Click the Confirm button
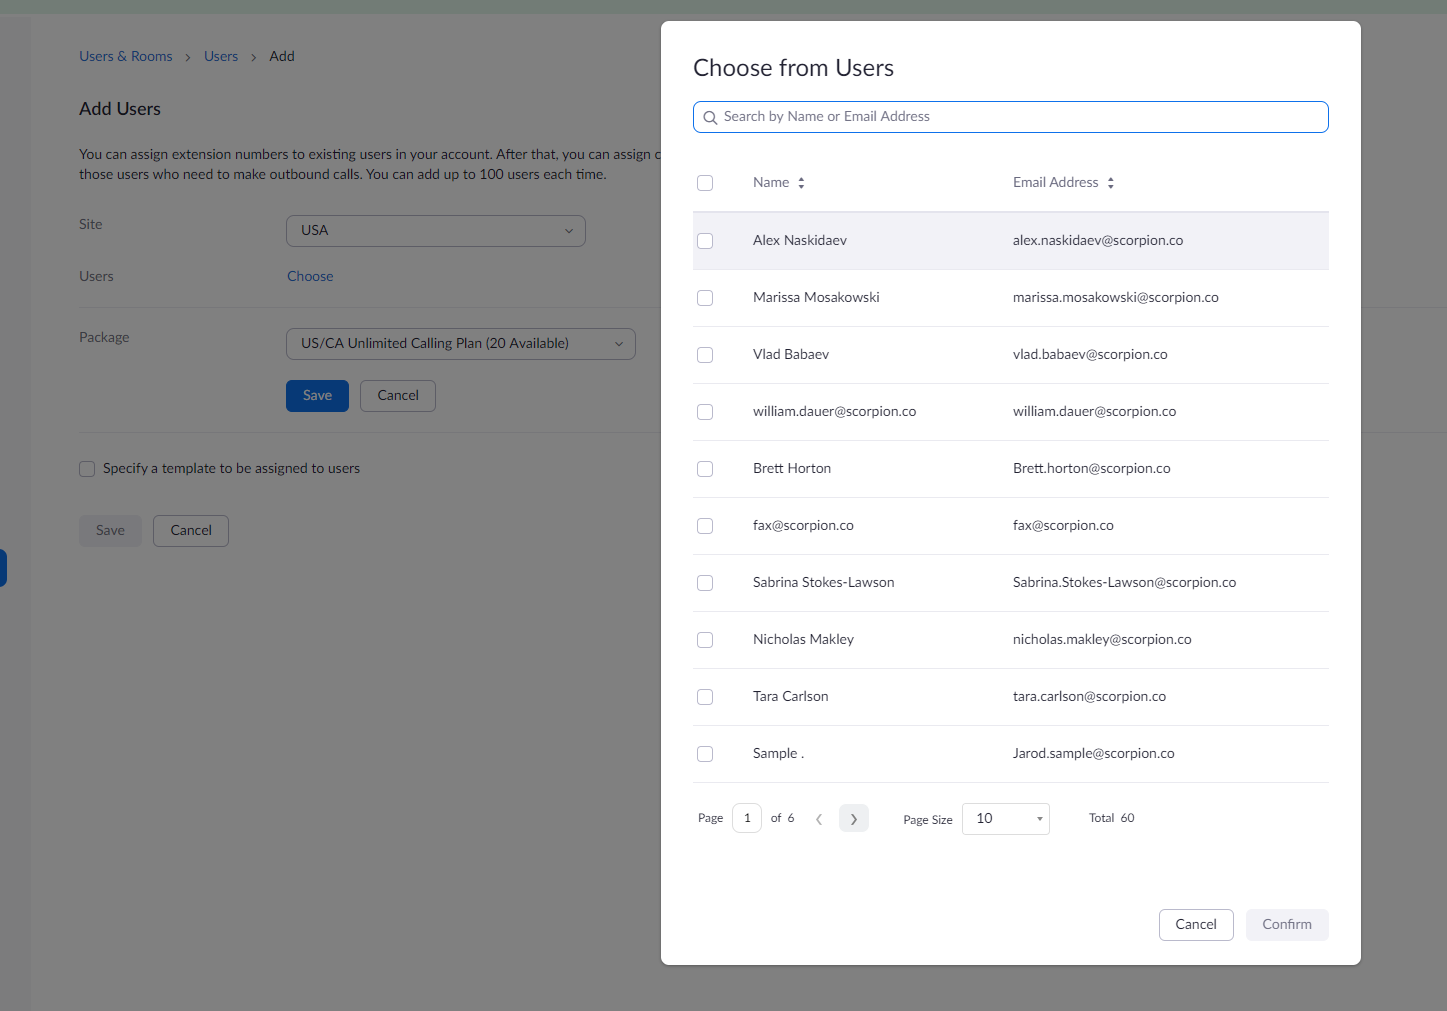 coord(1286,925)
